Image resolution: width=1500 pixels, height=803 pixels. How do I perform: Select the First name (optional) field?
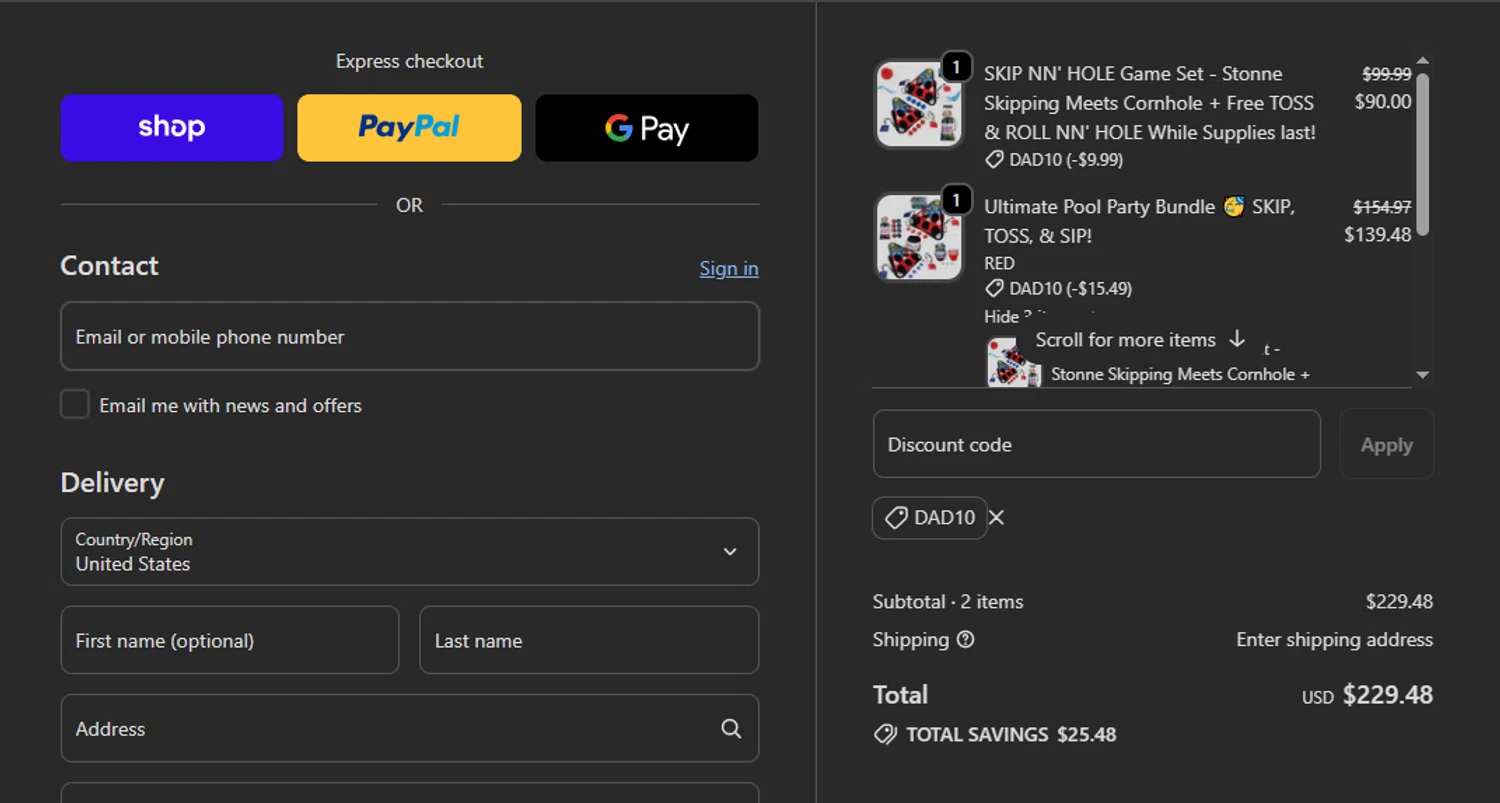tap(230, 640)
